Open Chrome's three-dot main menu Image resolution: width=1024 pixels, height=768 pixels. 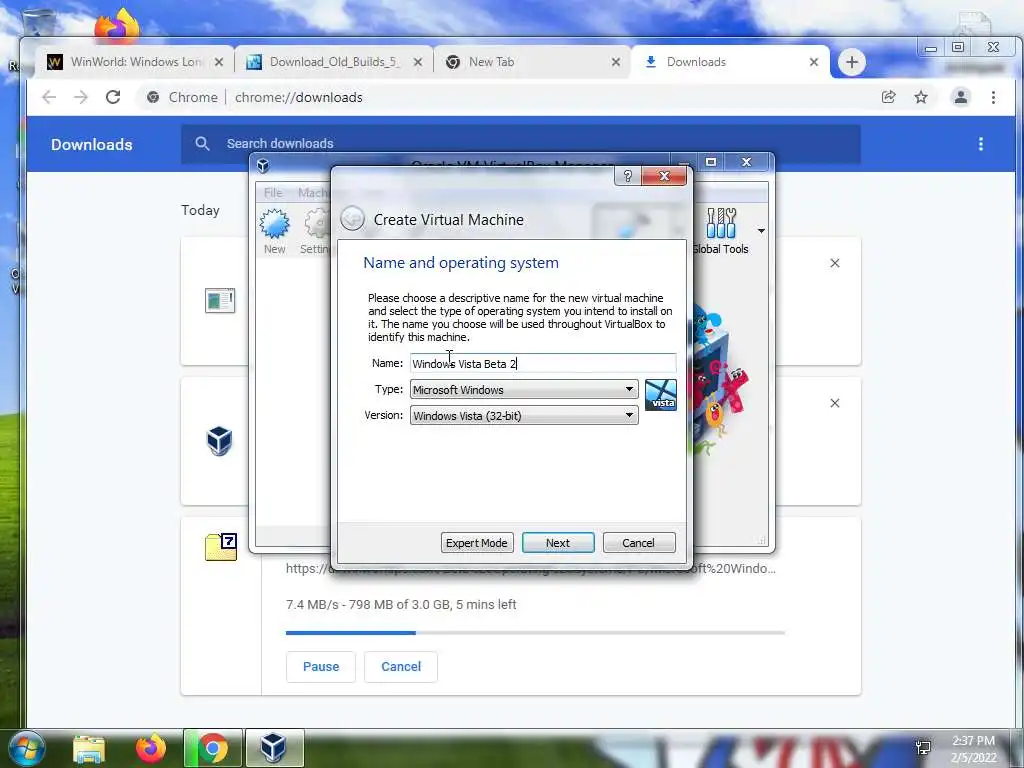pos(993,97)
